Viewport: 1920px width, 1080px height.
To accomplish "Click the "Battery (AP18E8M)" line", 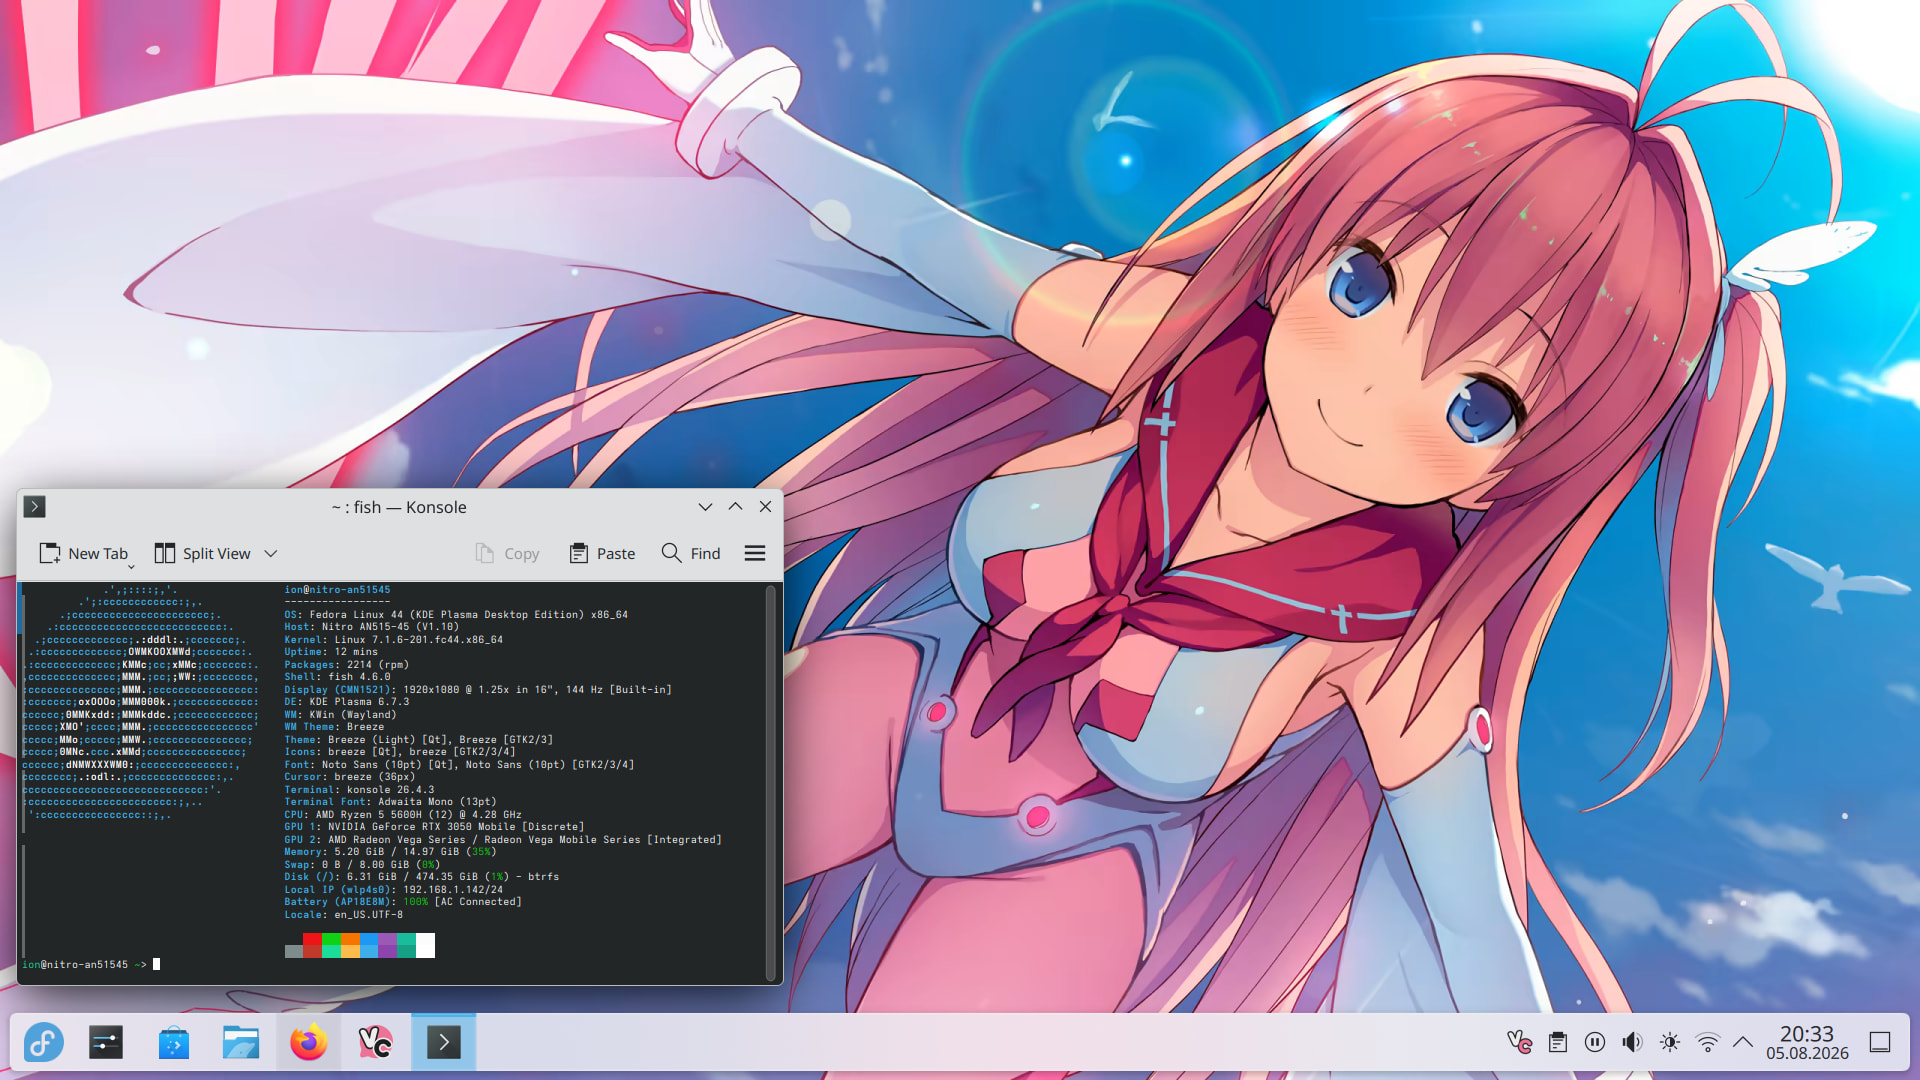I will [x=403, y=902].
